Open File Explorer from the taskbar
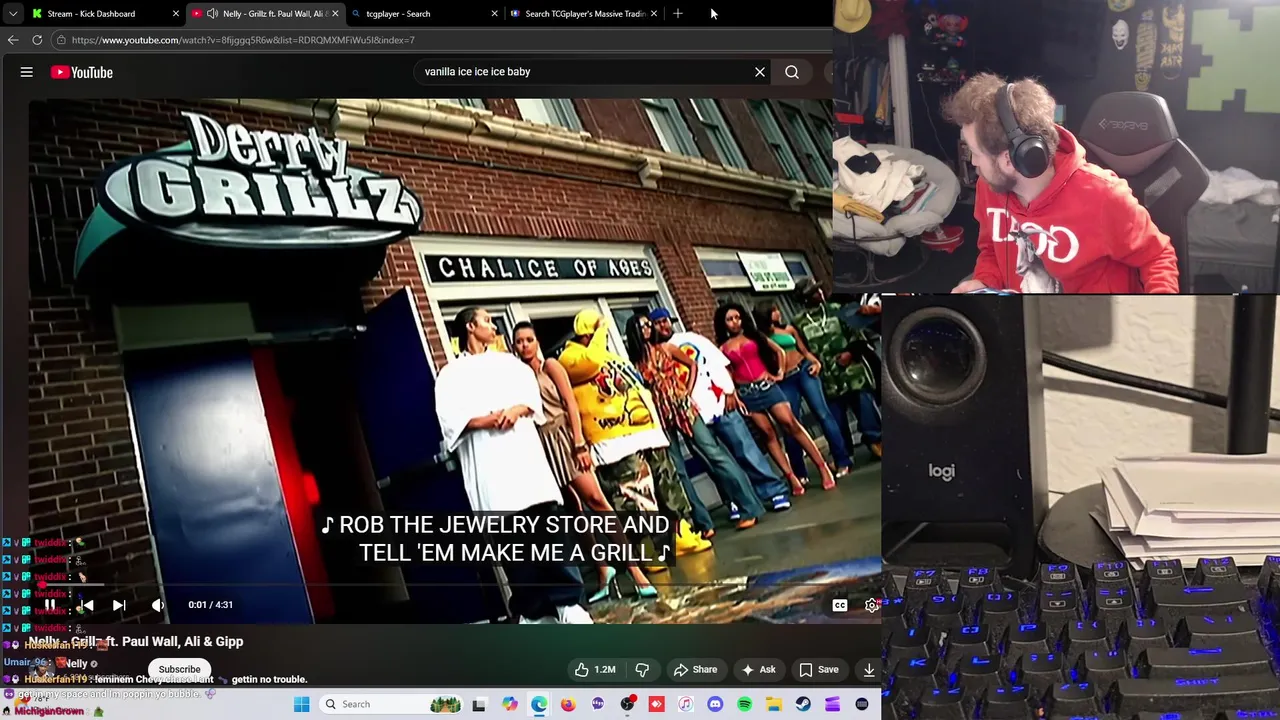This screenshot has height=720, width=1280. 774,704
